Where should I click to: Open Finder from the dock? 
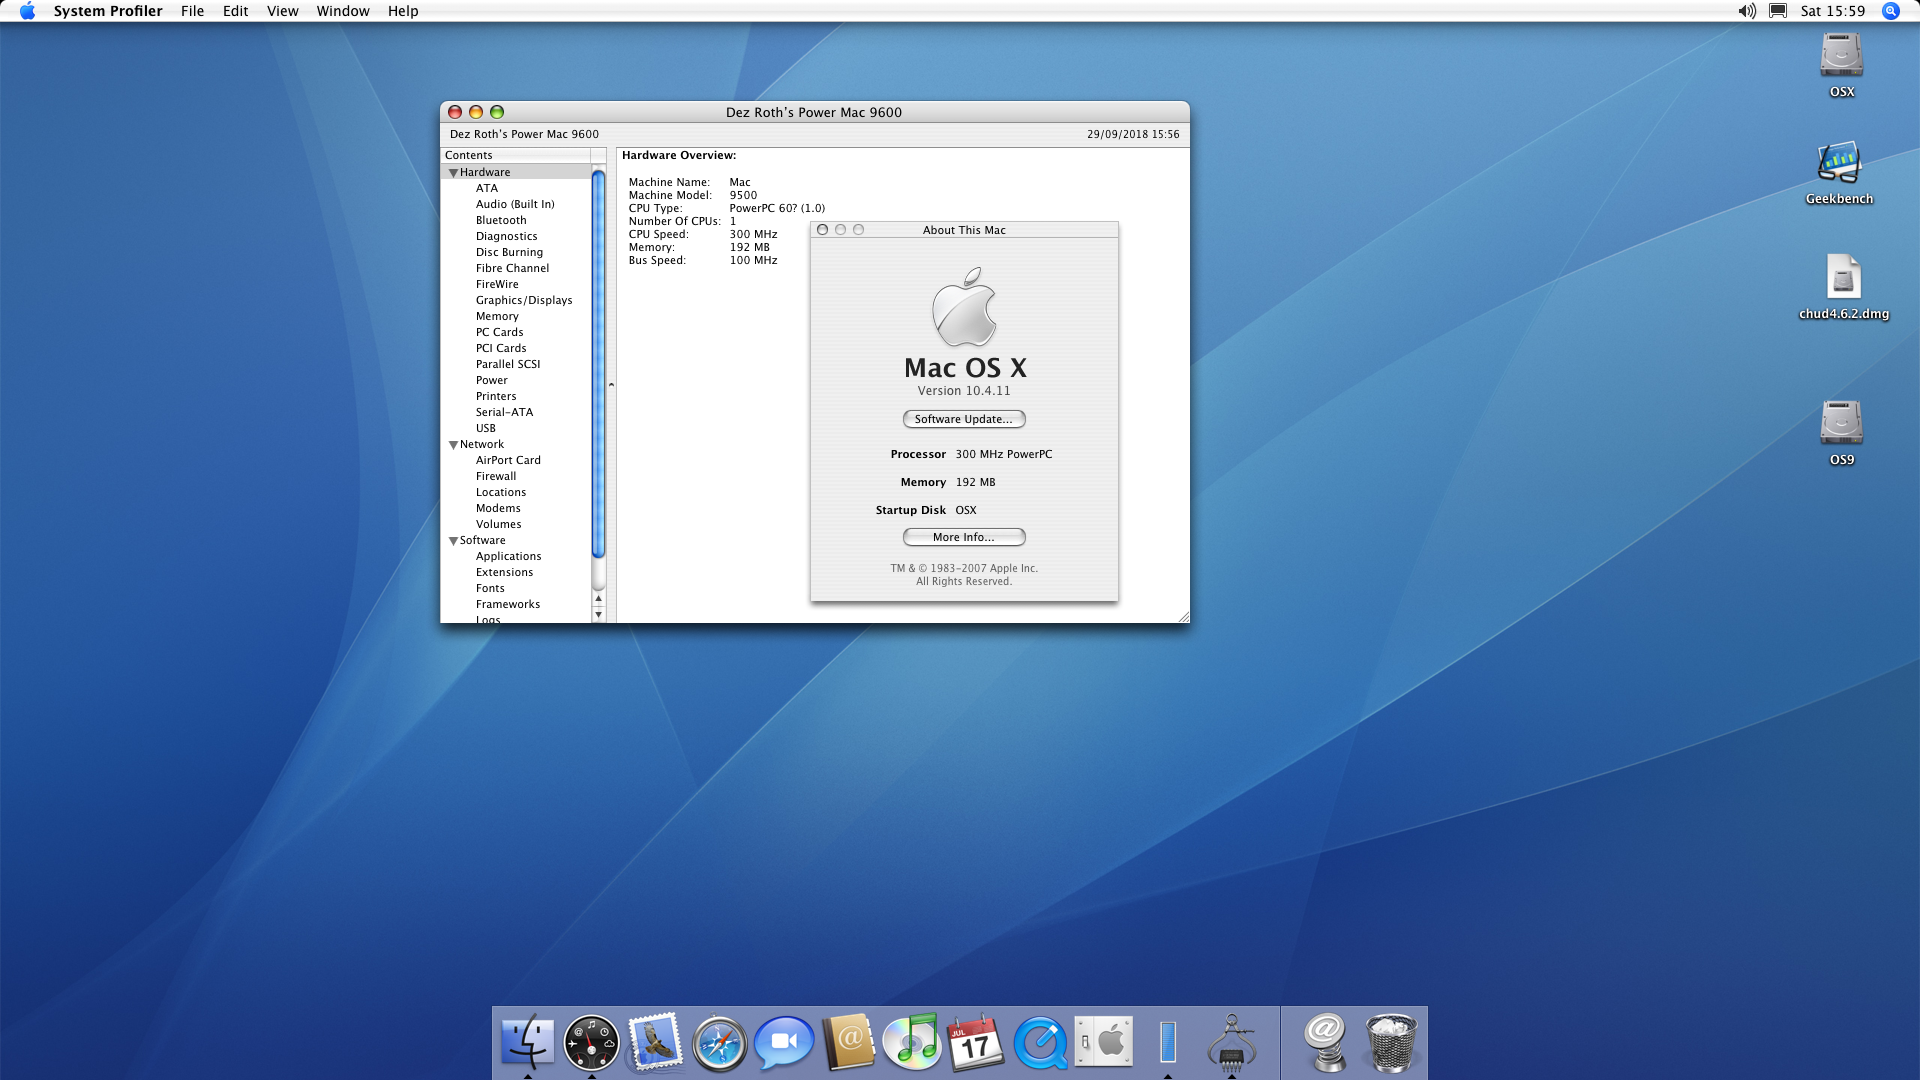pyautogui.click(x=527, y=1042)
